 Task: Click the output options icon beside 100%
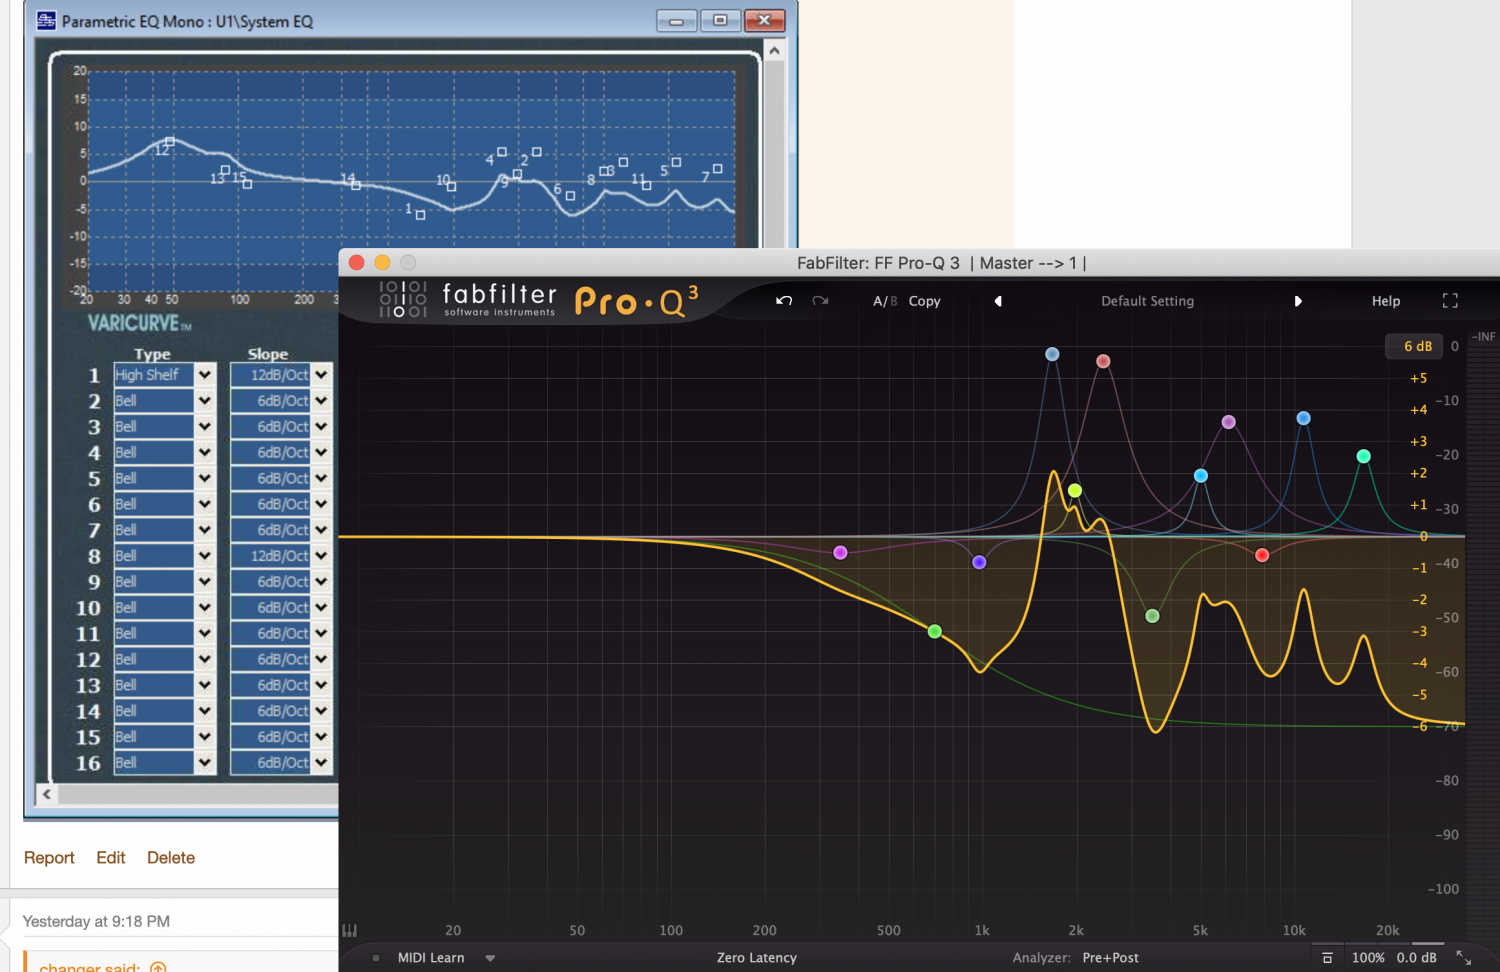[1327, 957]
